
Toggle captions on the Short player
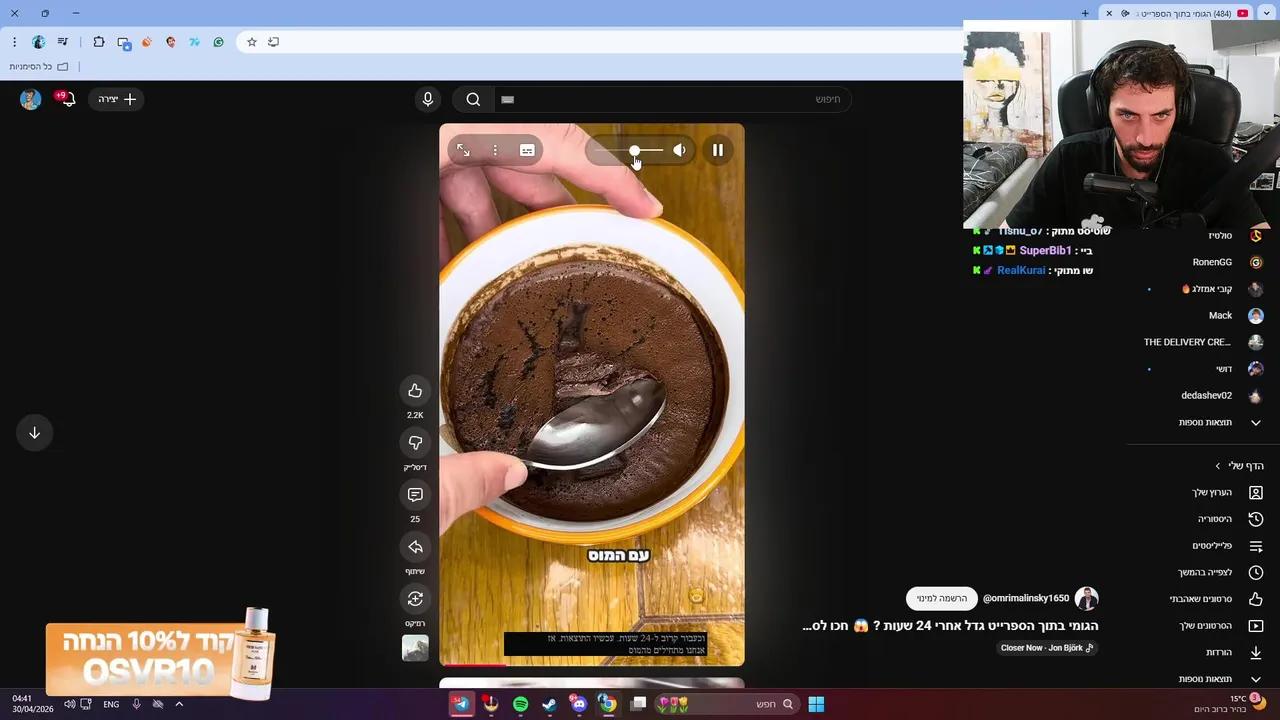[527, 150]
